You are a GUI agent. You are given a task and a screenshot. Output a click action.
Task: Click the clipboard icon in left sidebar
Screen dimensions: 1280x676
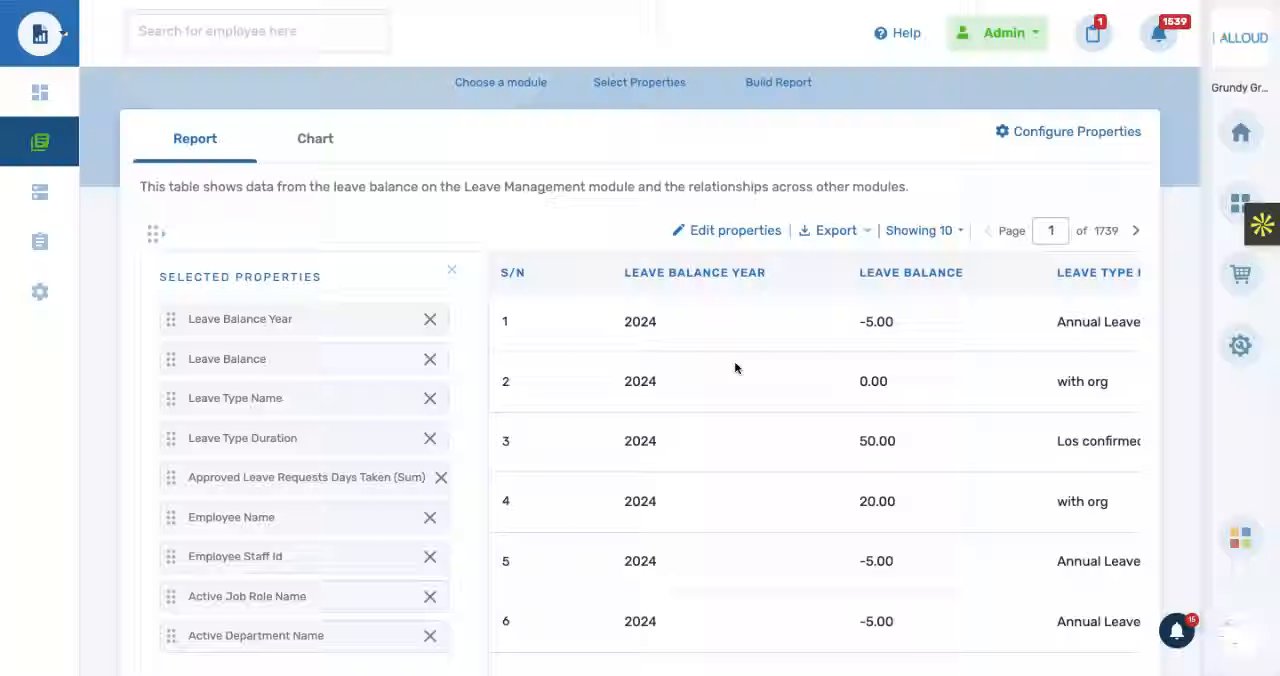click(x=40, y=242)
